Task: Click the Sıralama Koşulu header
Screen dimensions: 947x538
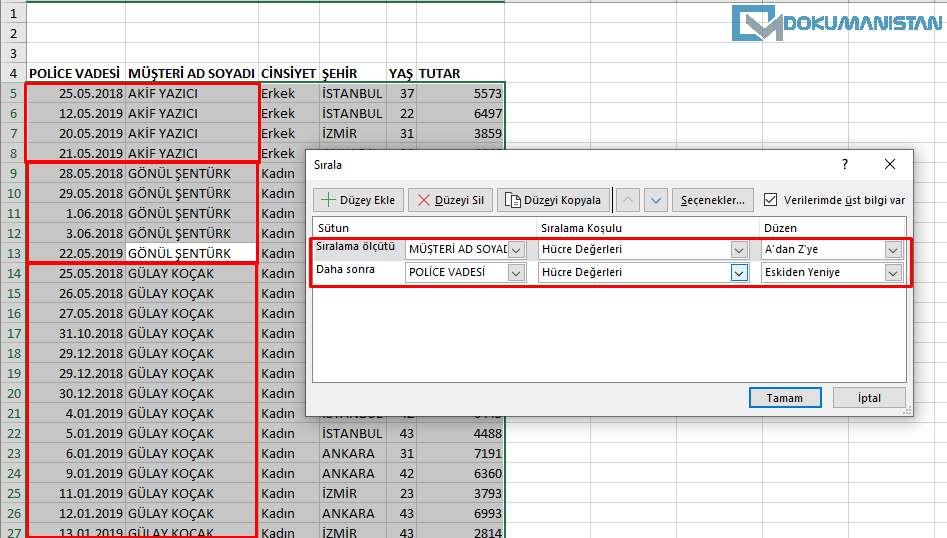Action: click(x=582, y=228)
